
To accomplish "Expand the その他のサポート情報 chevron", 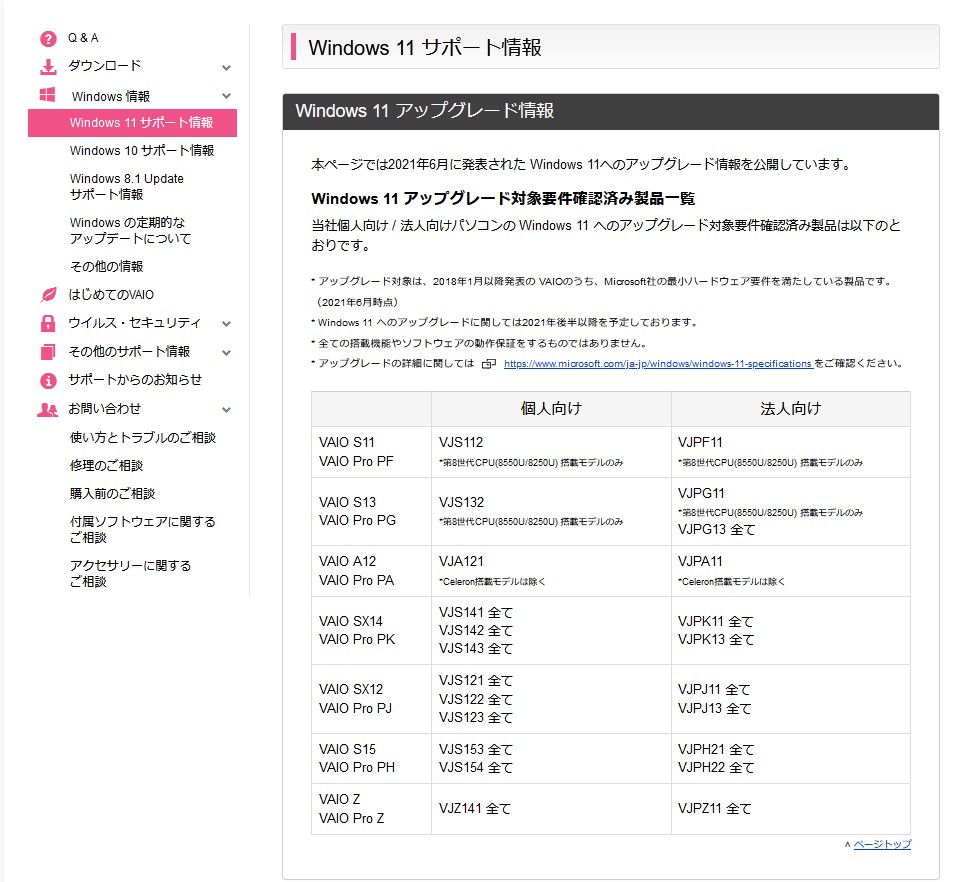I will 227,352.
